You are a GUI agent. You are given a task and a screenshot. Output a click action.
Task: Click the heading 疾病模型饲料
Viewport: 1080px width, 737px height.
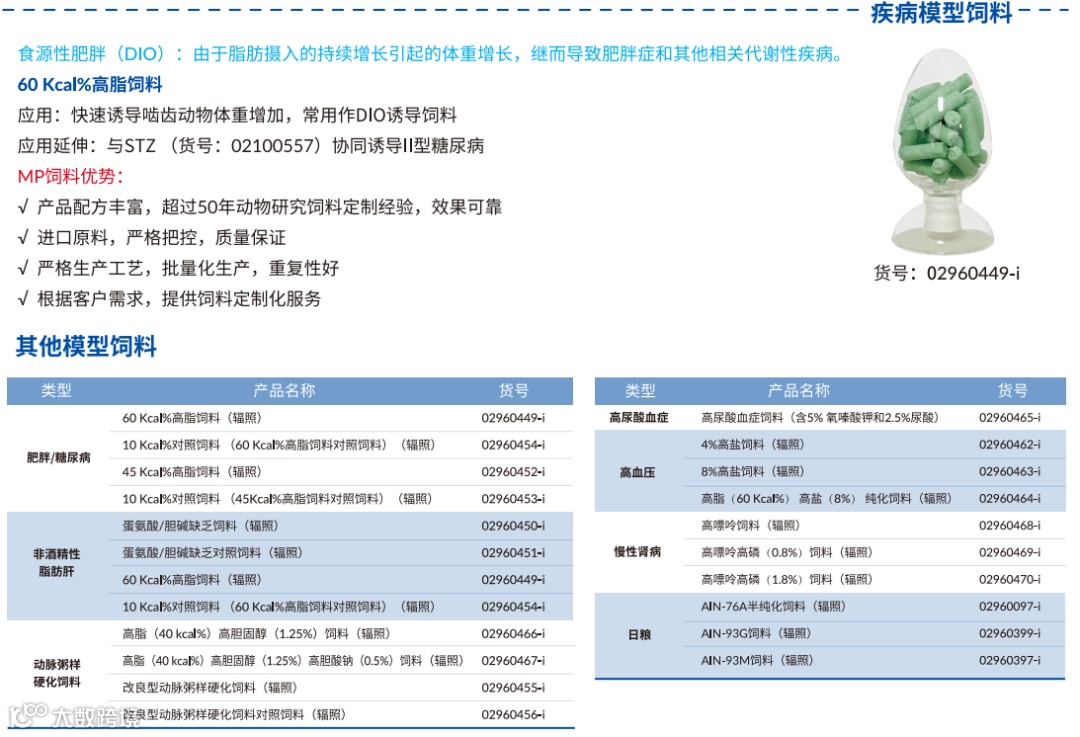coord(941,13)
